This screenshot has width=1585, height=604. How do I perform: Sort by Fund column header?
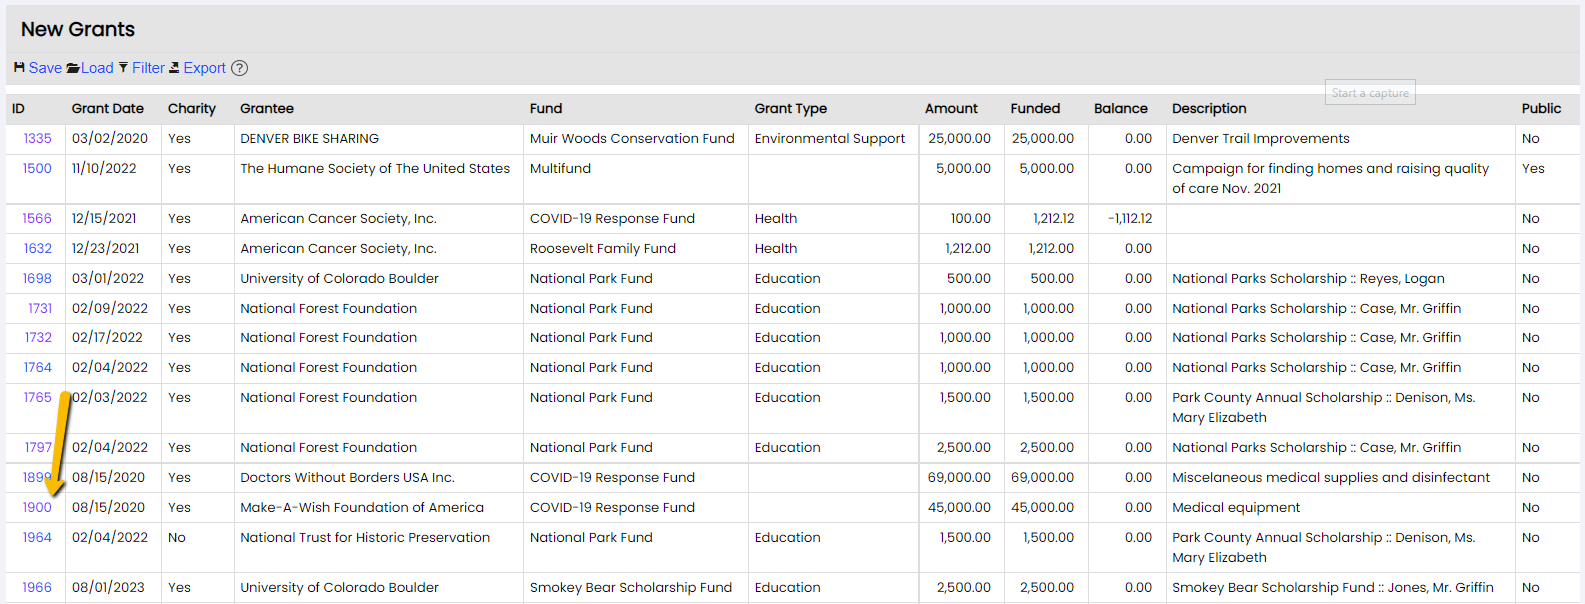click(x=546, y=109)
